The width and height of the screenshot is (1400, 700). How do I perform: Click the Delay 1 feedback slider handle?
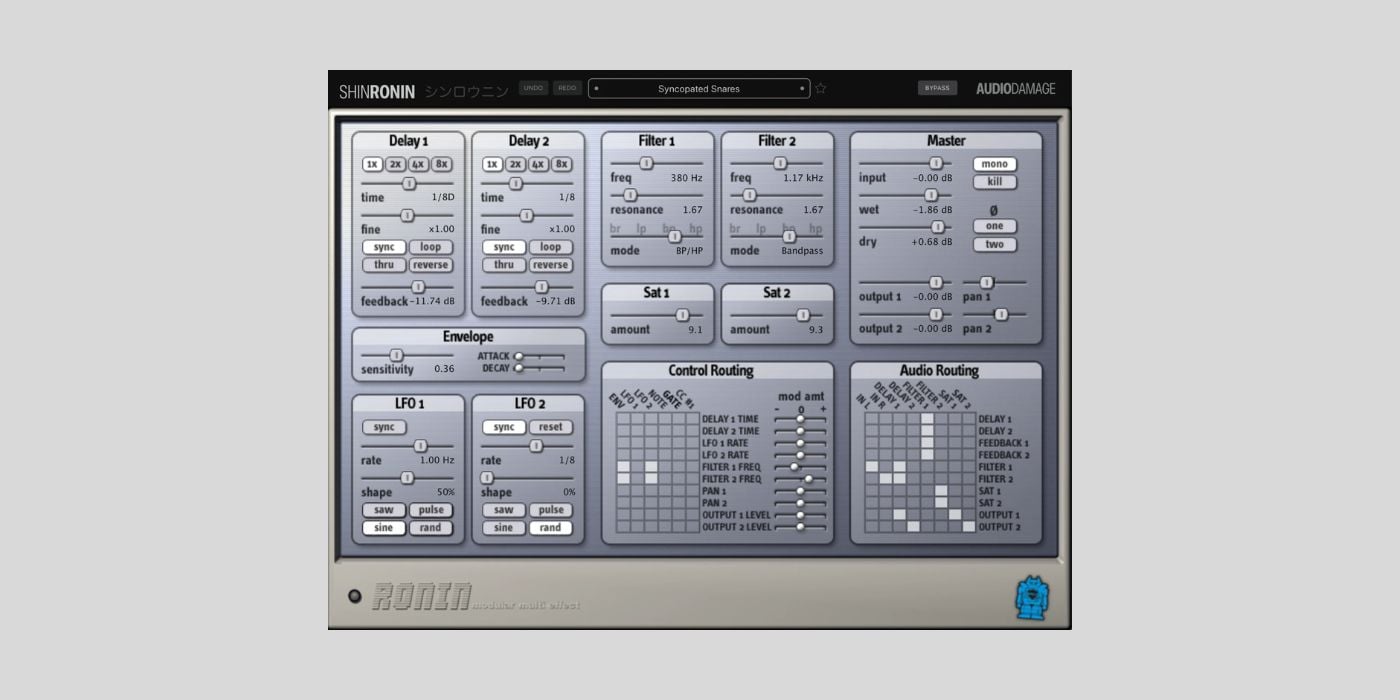418,287
